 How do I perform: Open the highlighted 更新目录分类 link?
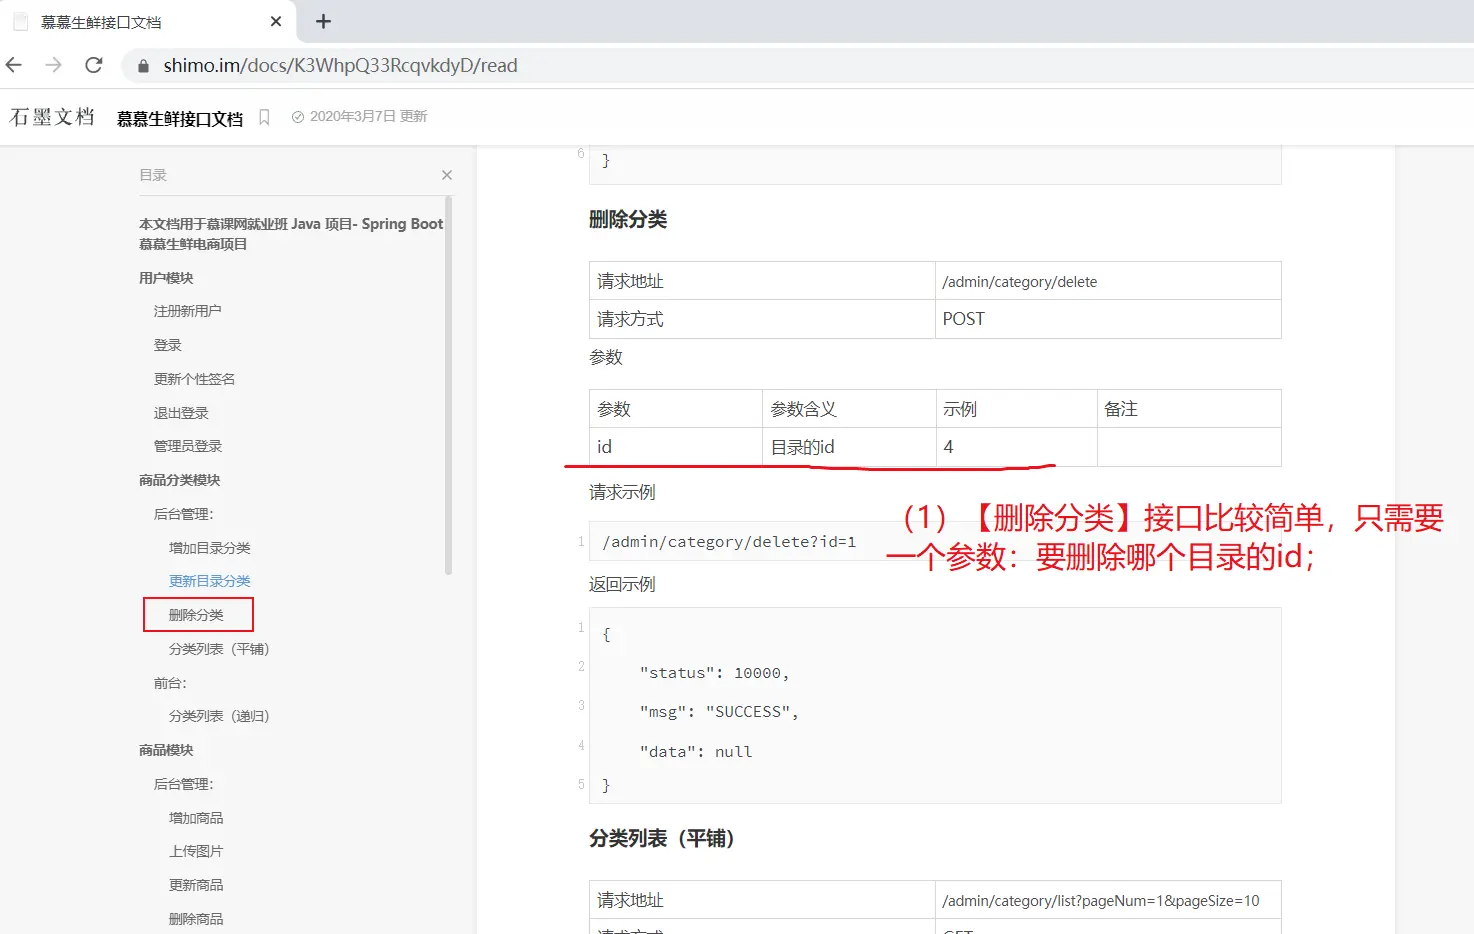(210, 581)
